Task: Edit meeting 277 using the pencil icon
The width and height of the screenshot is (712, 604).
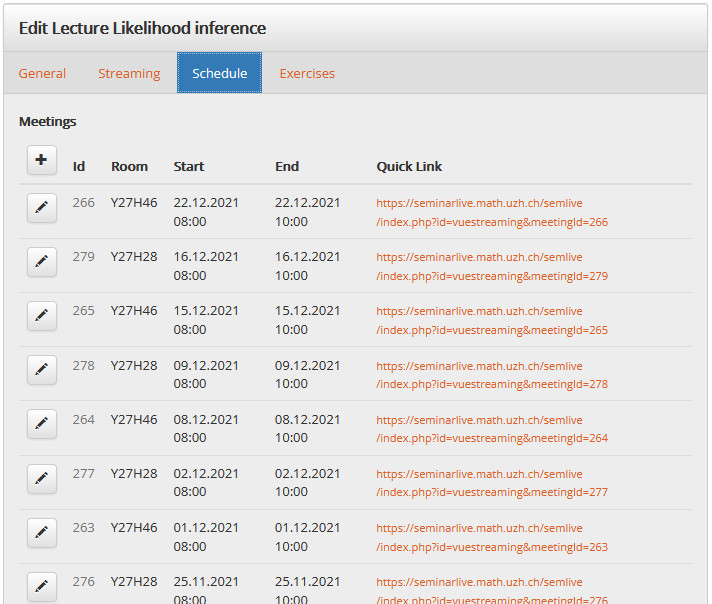Action: pyautogui.click(x=41, y=477)
